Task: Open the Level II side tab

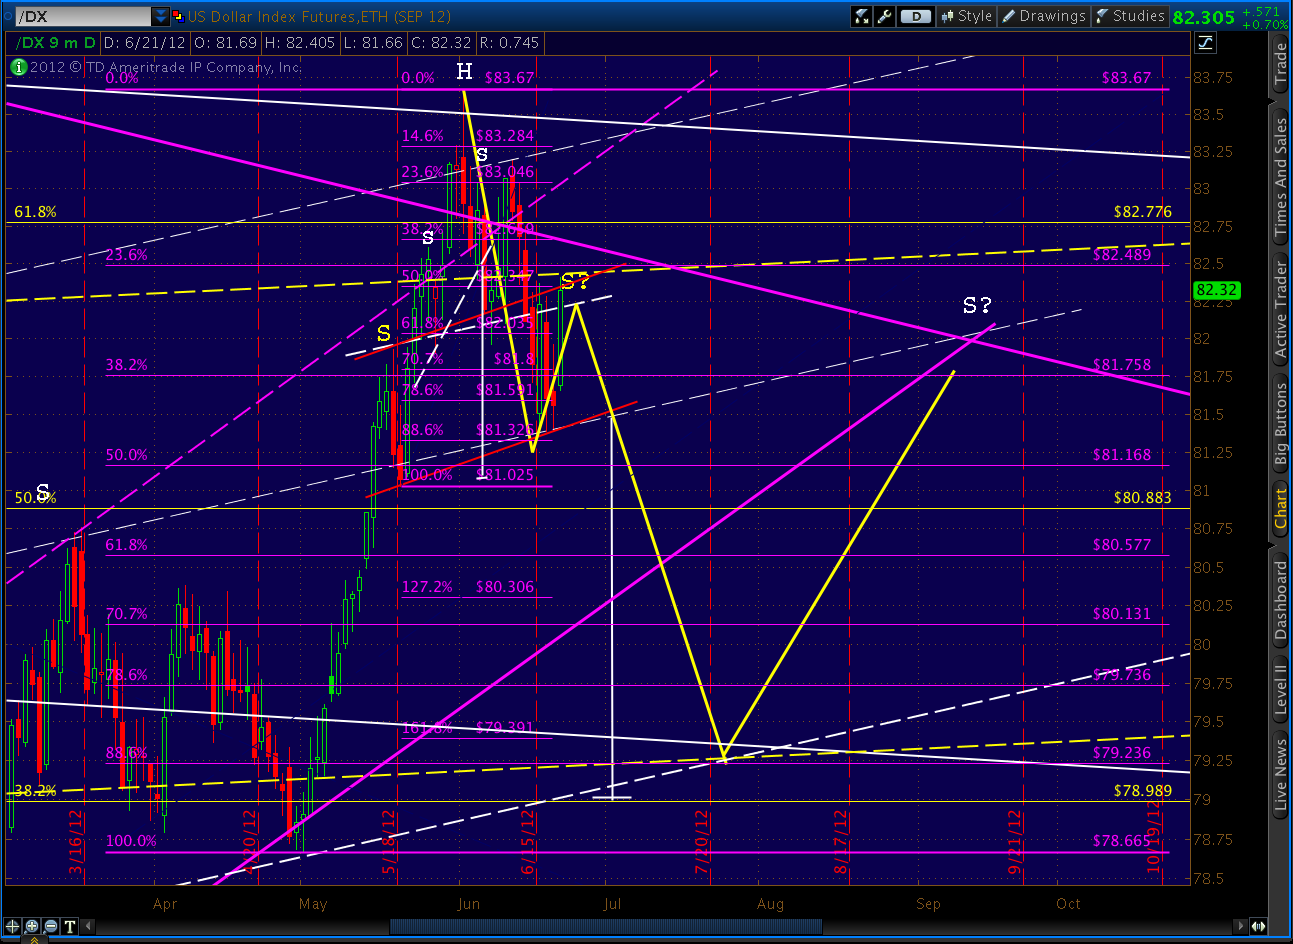Action: click(x=1281, y=689)
